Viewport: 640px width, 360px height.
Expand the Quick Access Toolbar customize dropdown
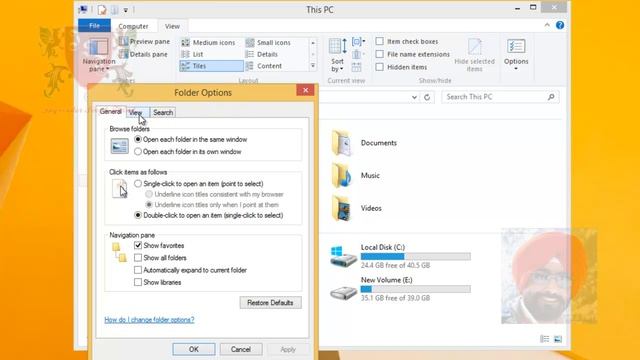click(126, 10)
